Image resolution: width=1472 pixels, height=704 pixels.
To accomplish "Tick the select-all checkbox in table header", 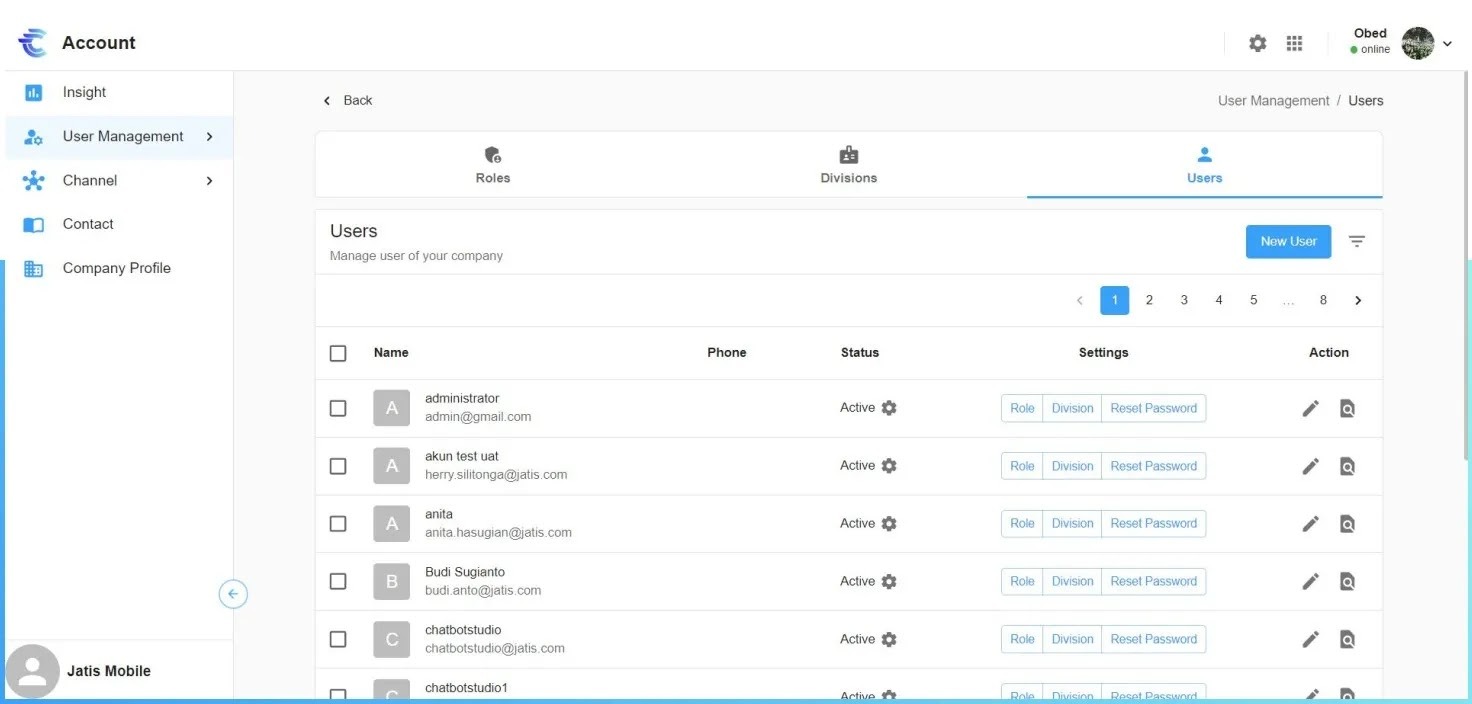I will (x=338, y=353).
